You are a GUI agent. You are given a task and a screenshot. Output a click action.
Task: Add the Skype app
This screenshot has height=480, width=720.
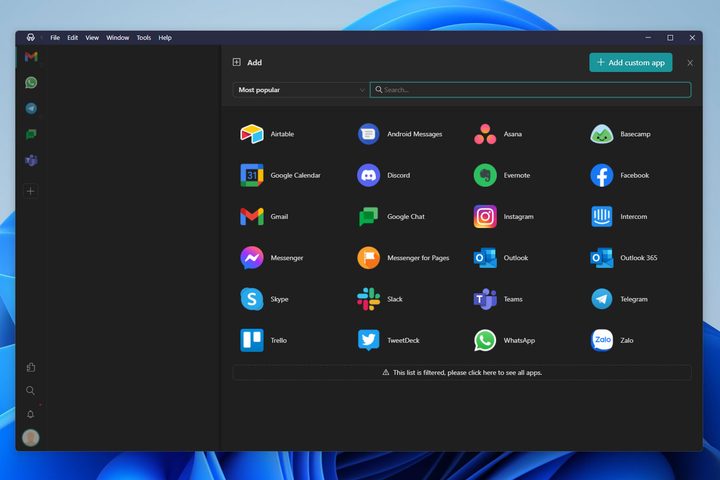click(264, 299)
